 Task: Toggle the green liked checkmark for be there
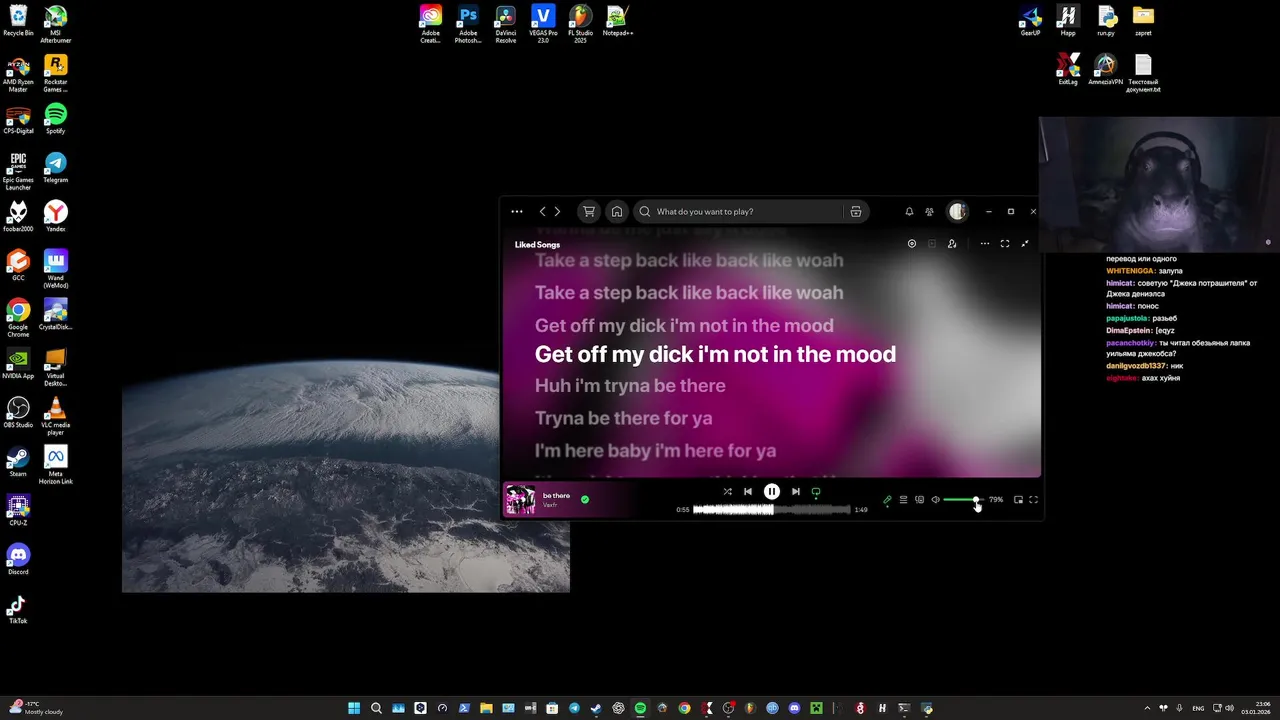pos(585,499)
